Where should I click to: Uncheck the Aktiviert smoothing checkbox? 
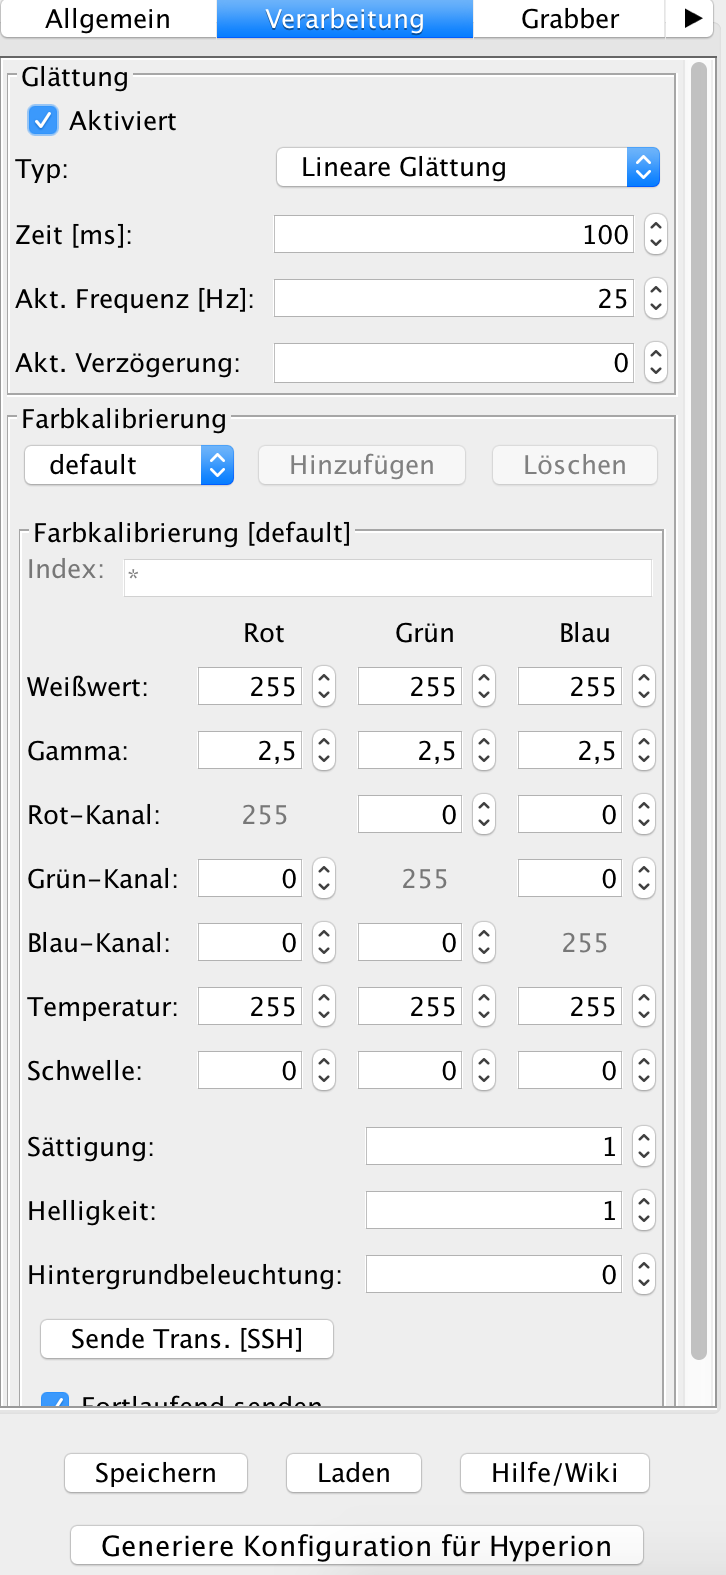(43, 121)
